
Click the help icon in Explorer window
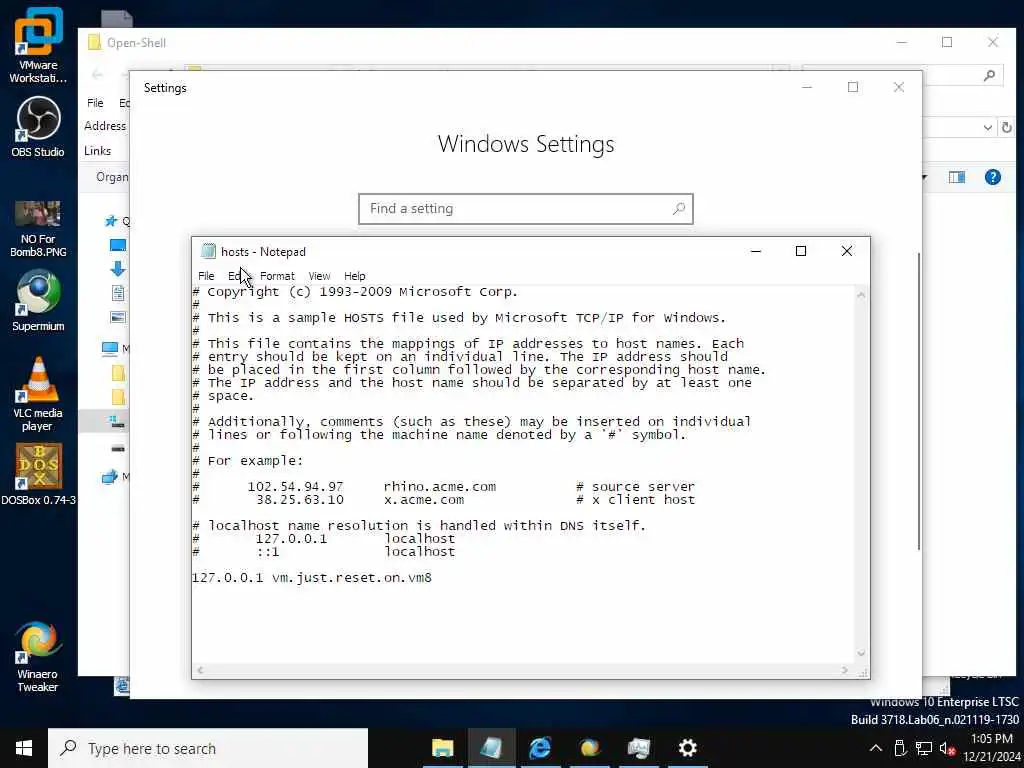(993, 177)
